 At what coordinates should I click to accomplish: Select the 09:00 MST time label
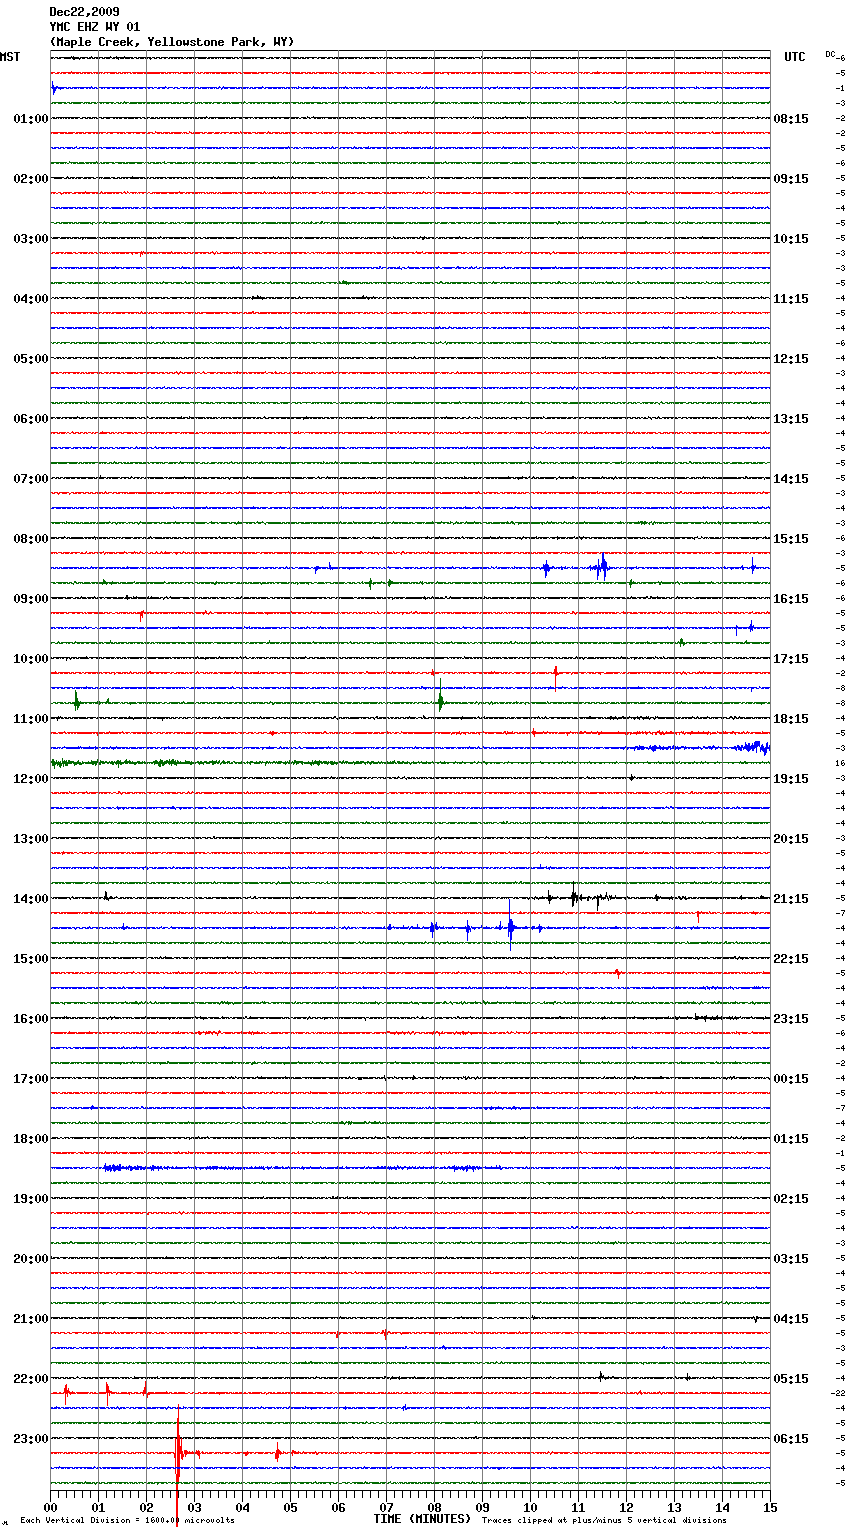click(31, 599)
